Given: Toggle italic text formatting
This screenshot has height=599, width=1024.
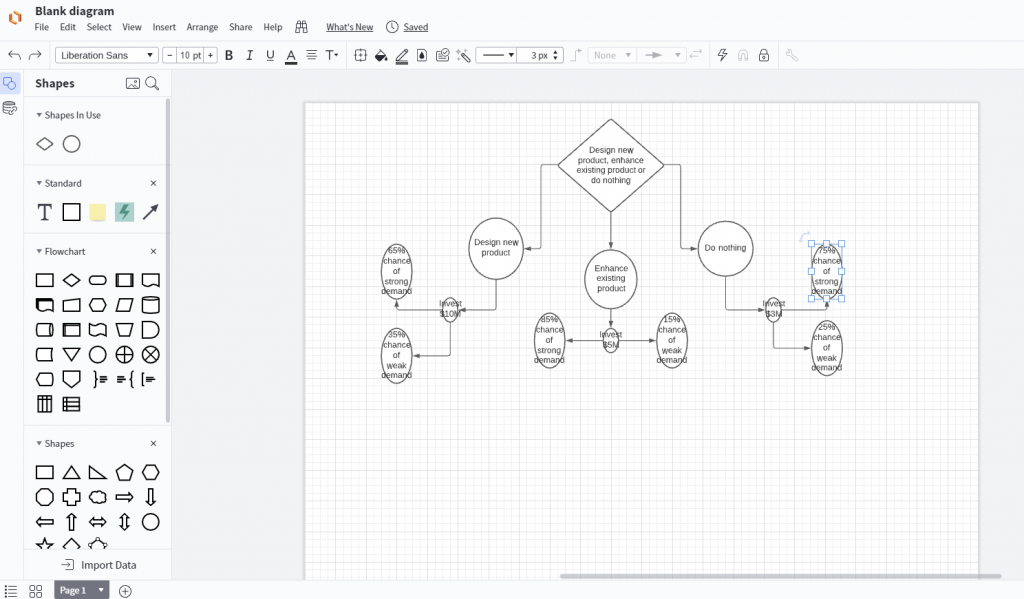Looking at the screenshot, I should 250,55.
